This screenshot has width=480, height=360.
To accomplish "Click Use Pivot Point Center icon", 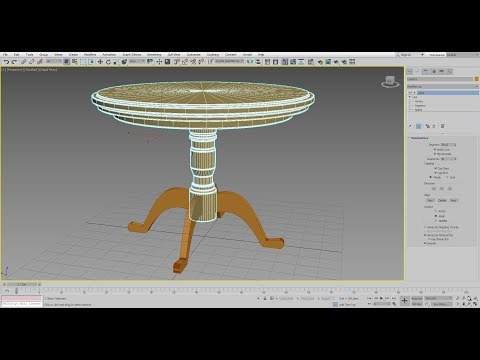I will click(150, 62).
